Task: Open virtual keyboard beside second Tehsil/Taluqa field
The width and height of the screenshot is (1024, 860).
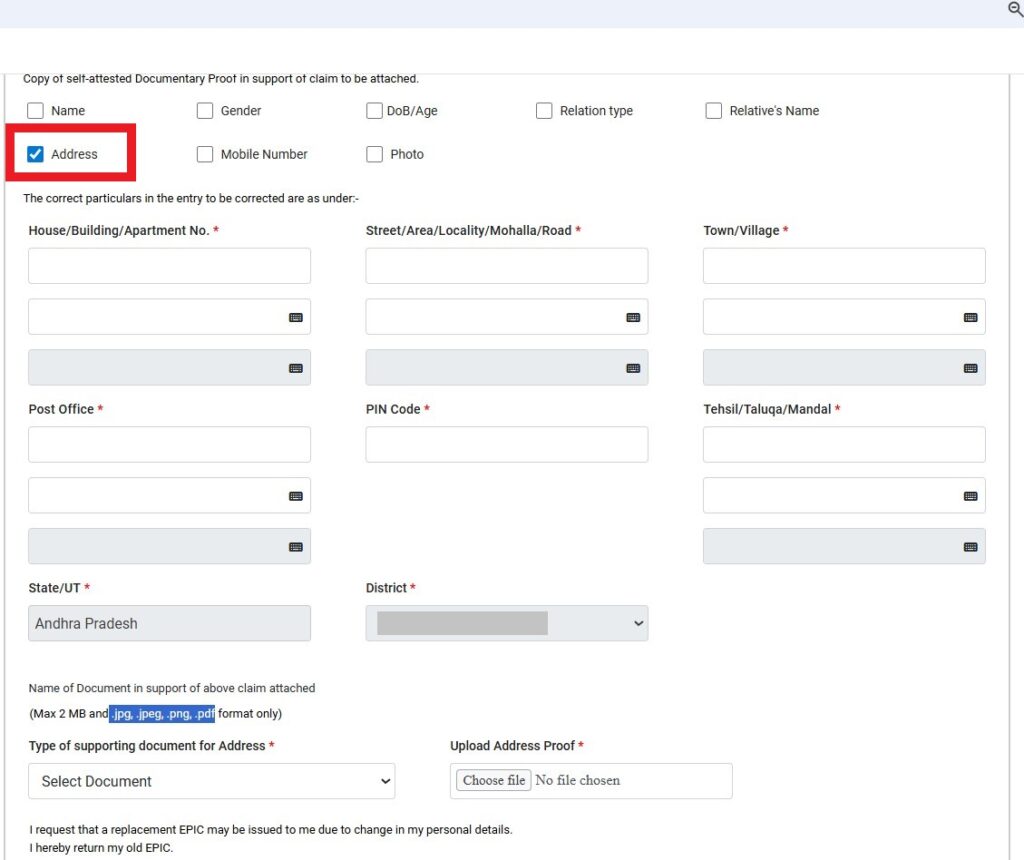Action: pos(970,495)
